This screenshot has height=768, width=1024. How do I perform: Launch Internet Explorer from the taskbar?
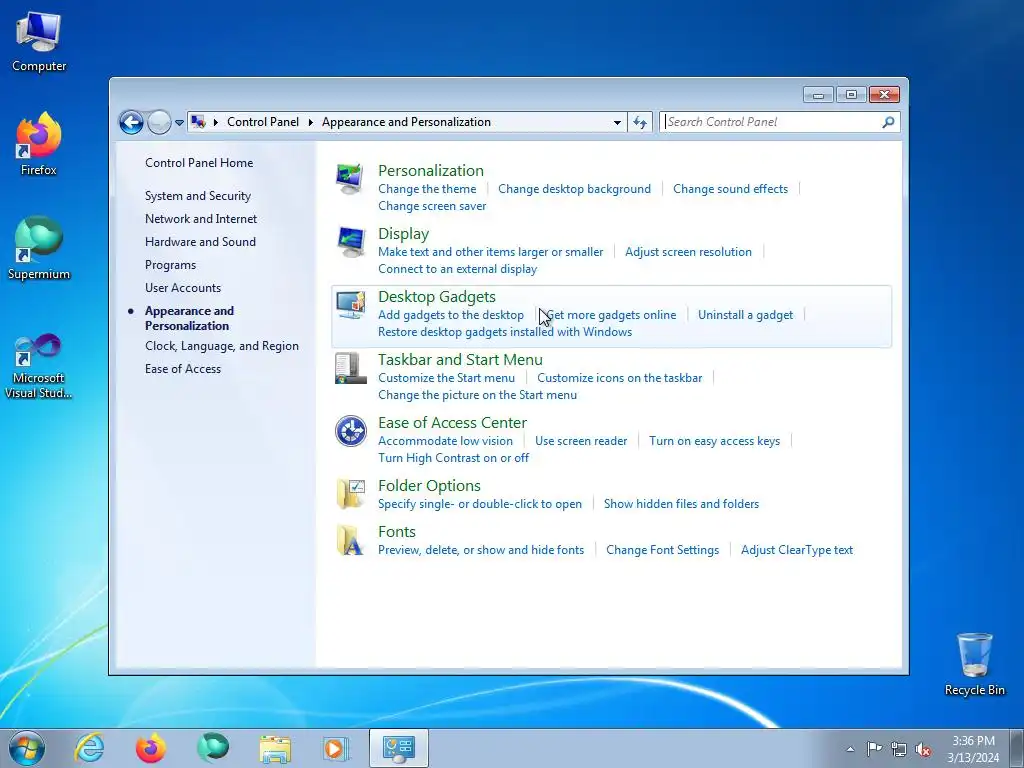pos(89,748)
